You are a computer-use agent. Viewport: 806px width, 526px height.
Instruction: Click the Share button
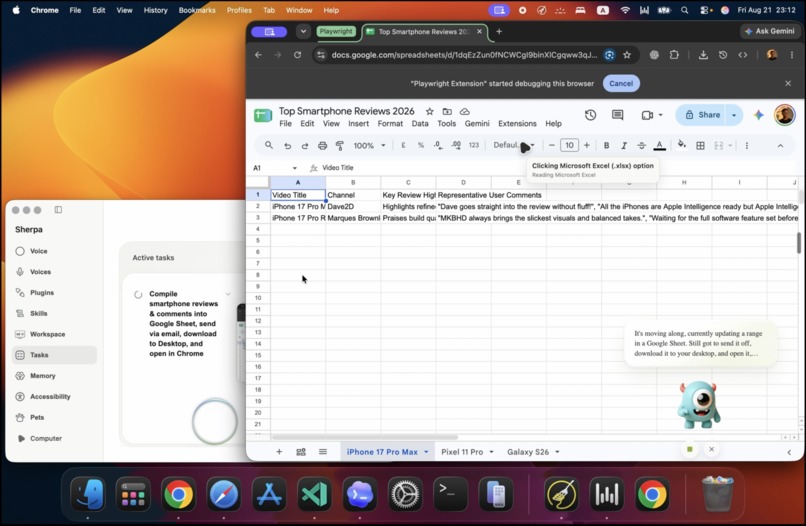[x=702, y=115]
